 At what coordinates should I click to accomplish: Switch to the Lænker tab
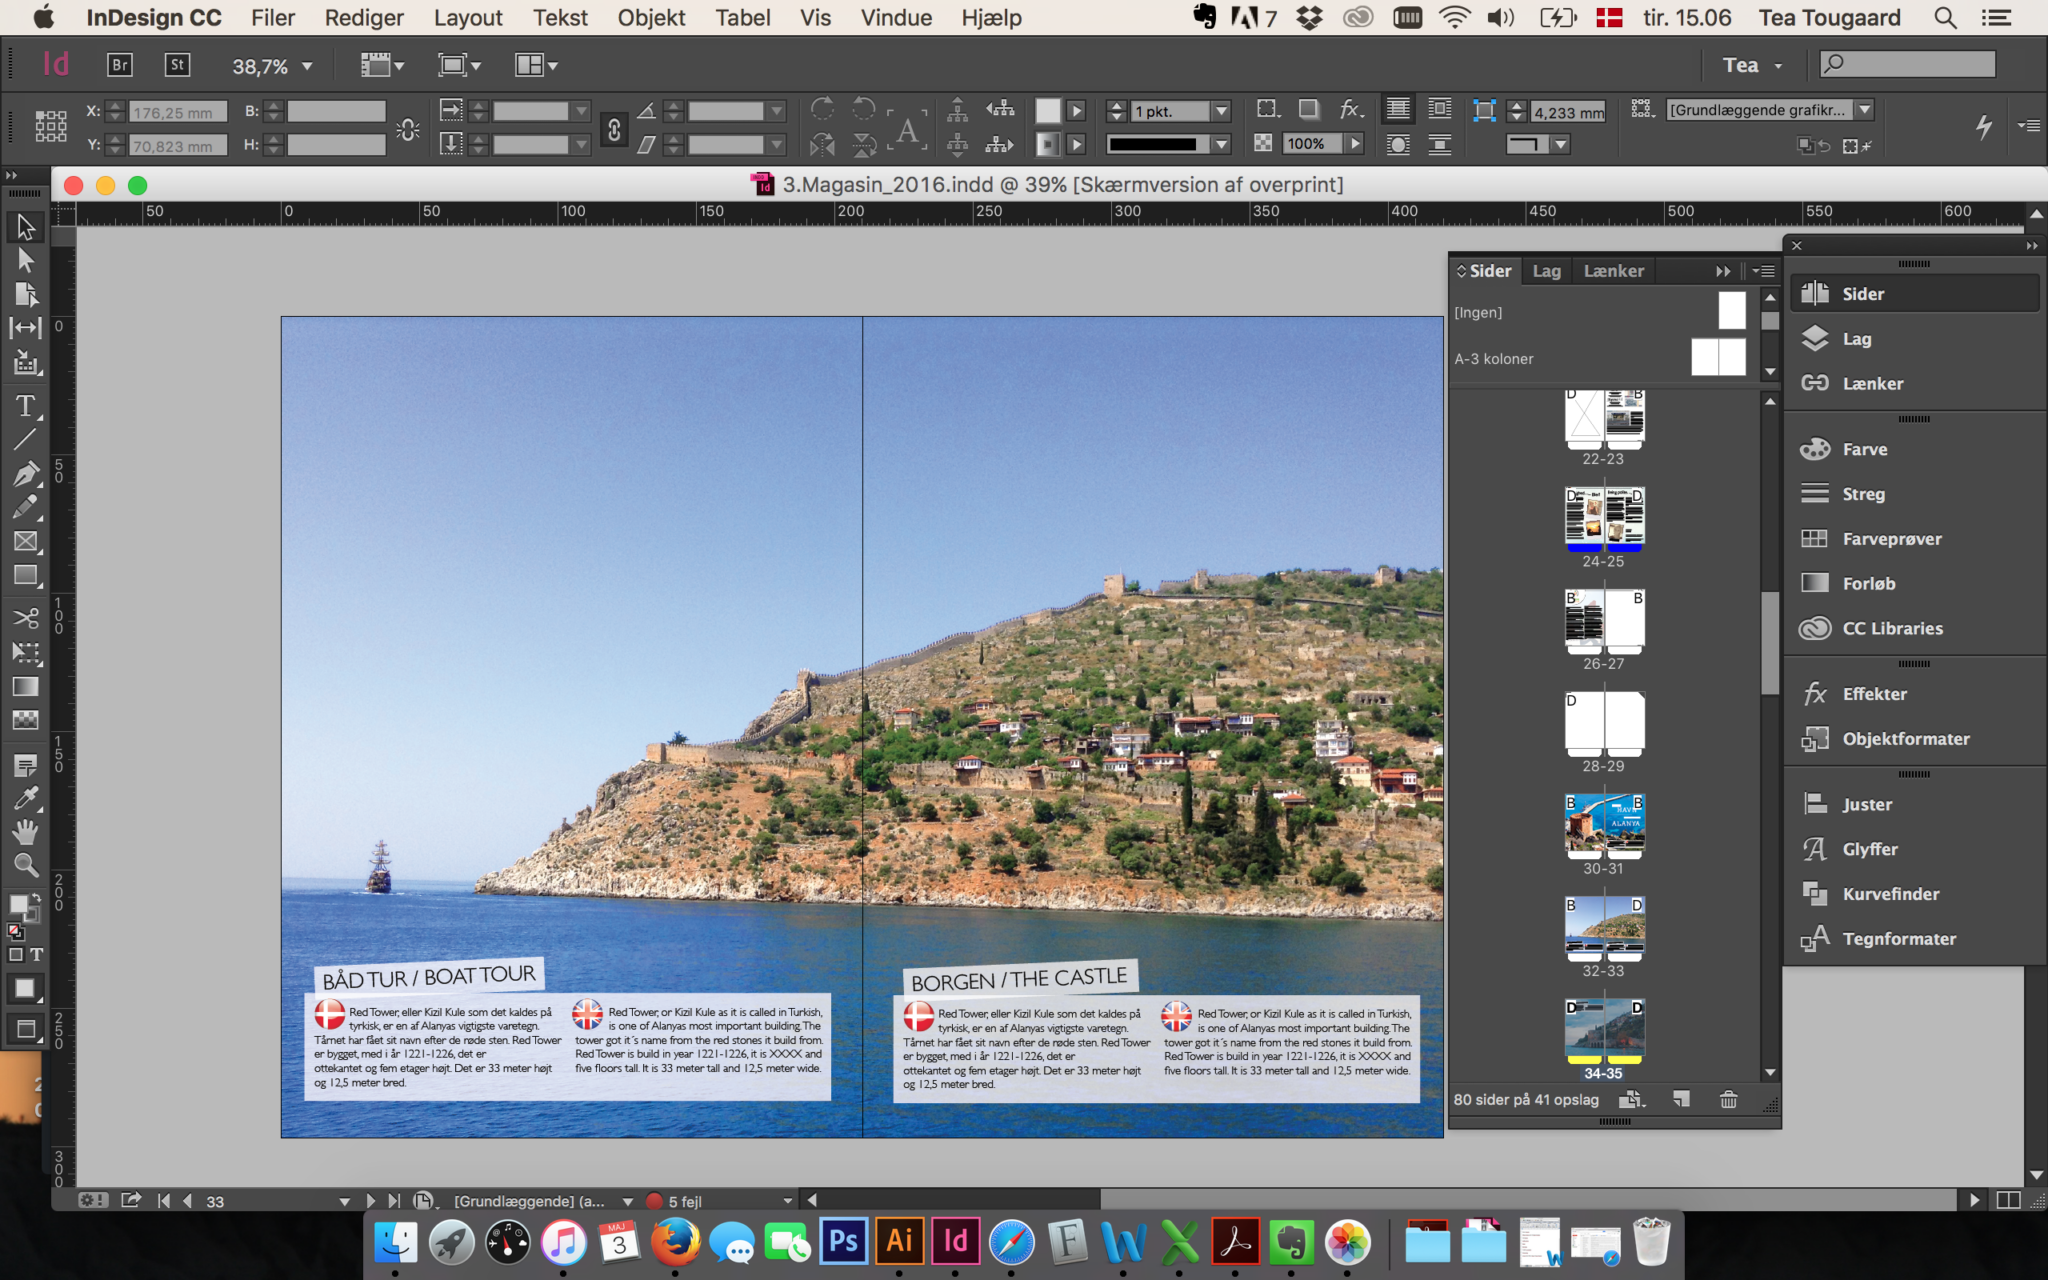click(1612, 271)
